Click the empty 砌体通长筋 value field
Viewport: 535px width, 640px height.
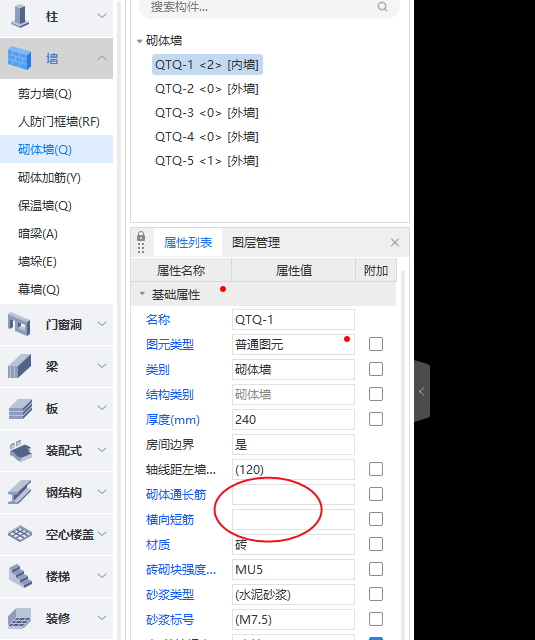(x=293, y=494)
